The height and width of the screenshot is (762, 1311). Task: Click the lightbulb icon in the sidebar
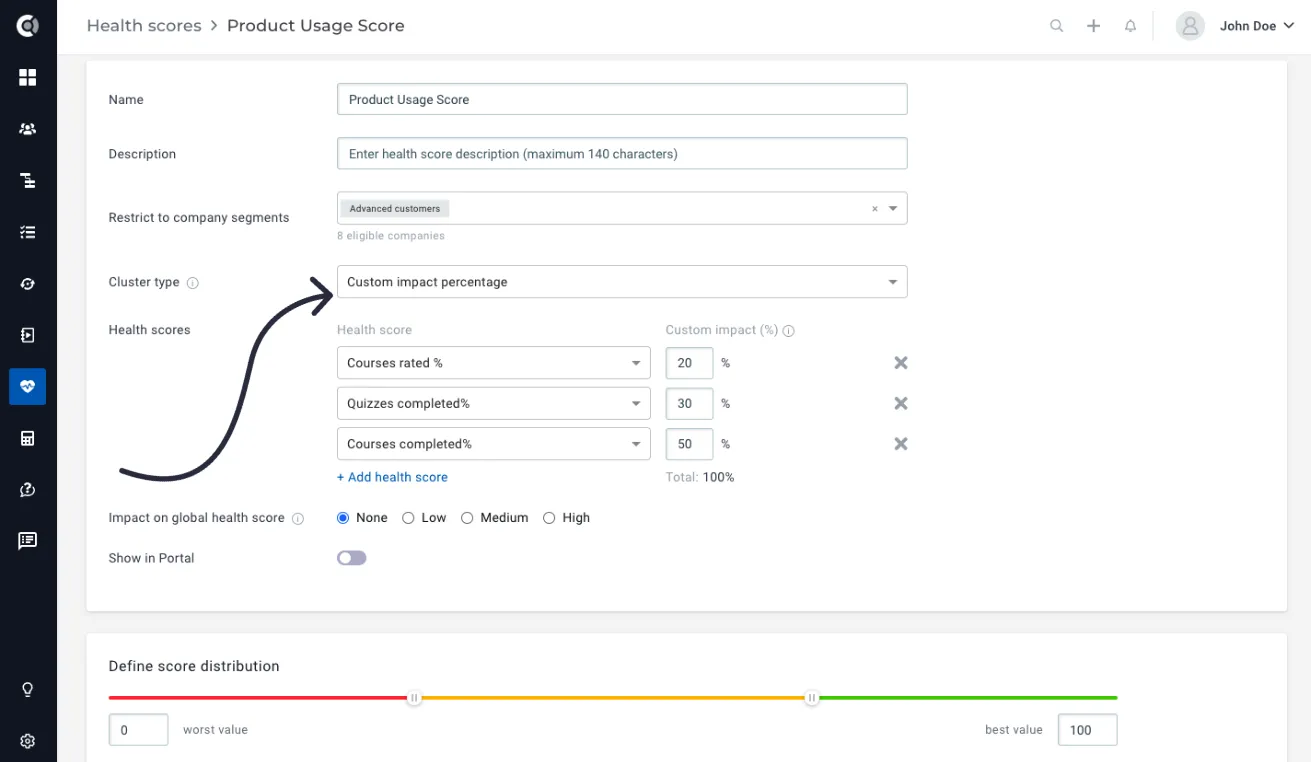click(28, 690)
